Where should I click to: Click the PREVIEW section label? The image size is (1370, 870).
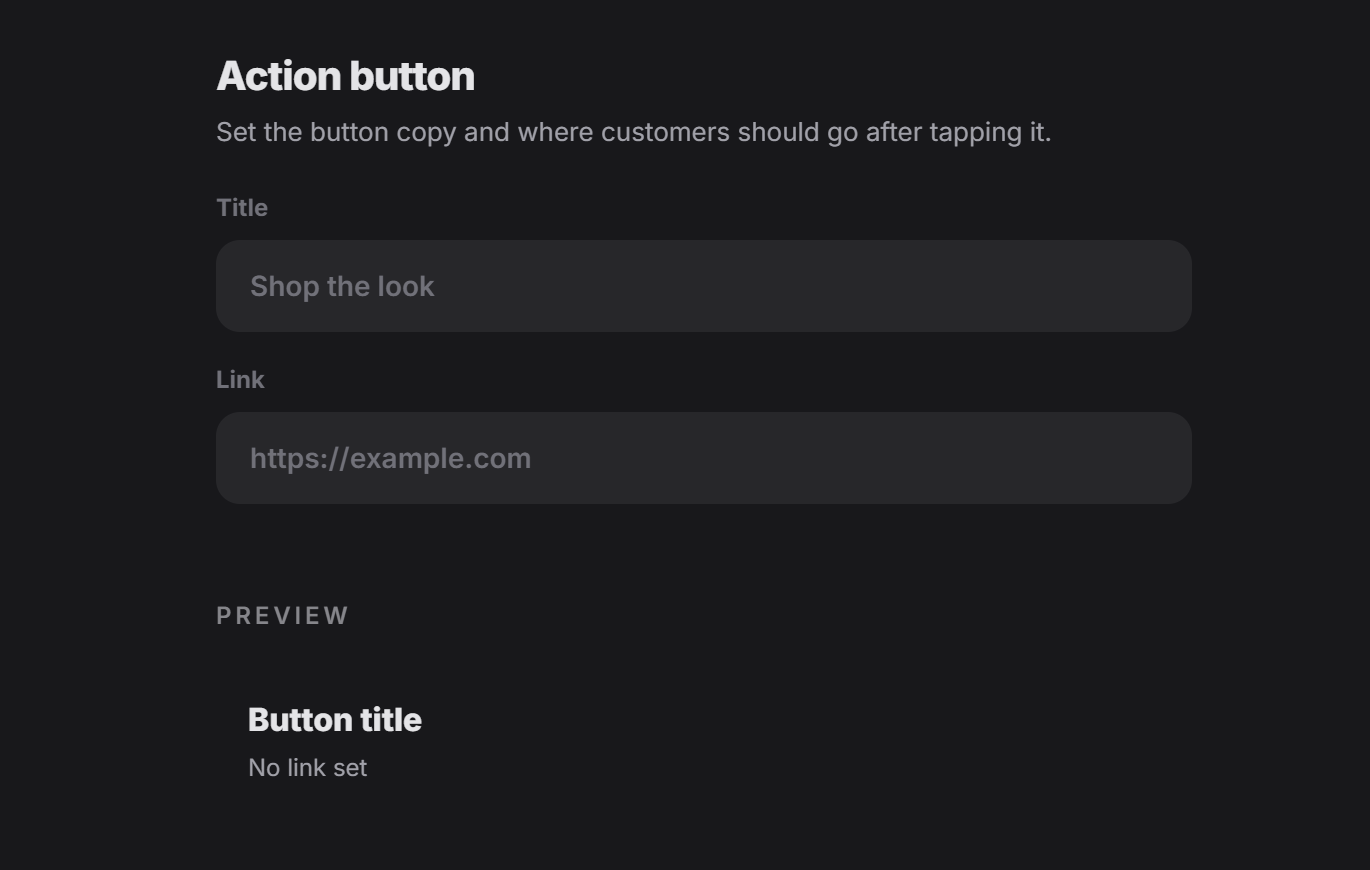(283, 616)
